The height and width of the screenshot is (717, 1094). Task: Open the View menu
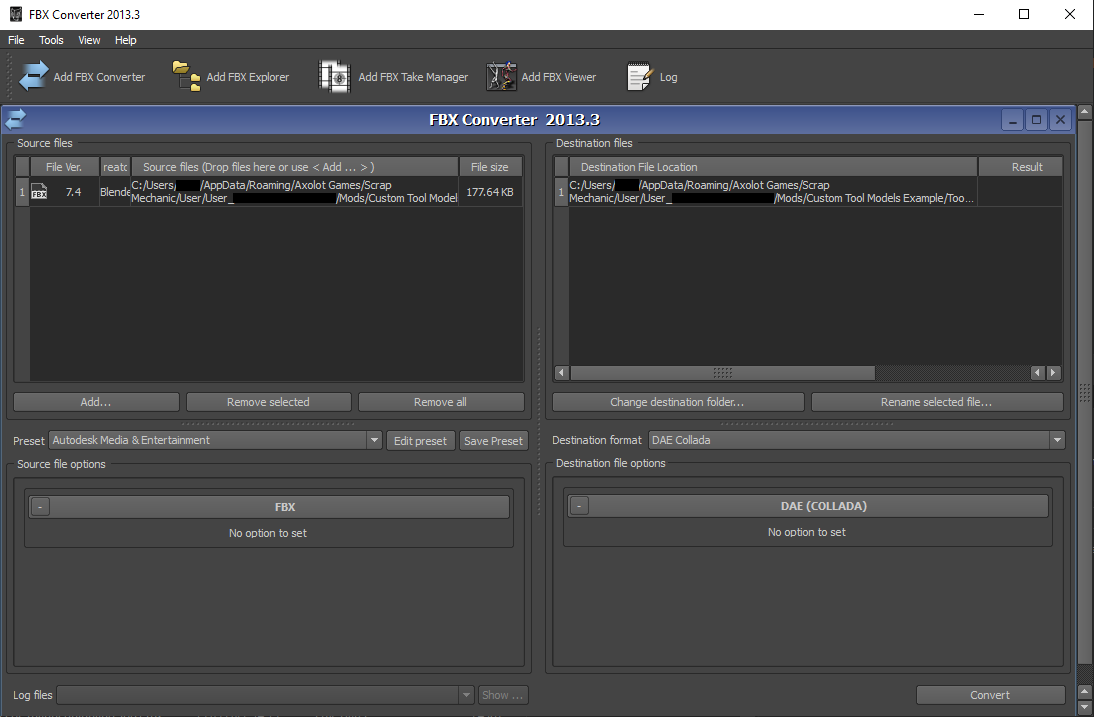[x=89, y=40]
